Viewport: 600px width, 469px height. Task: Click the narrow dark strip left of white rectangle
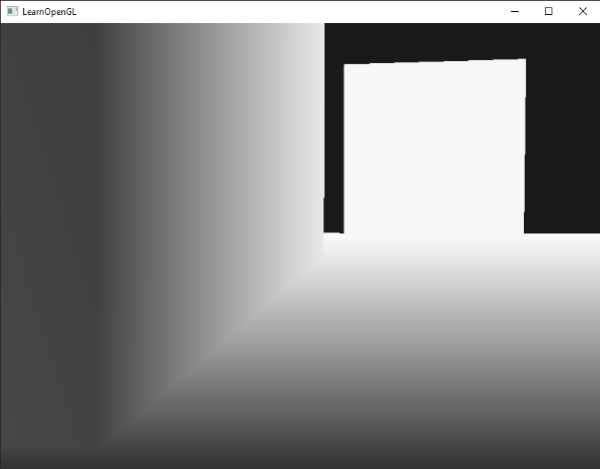coord(334,150)
